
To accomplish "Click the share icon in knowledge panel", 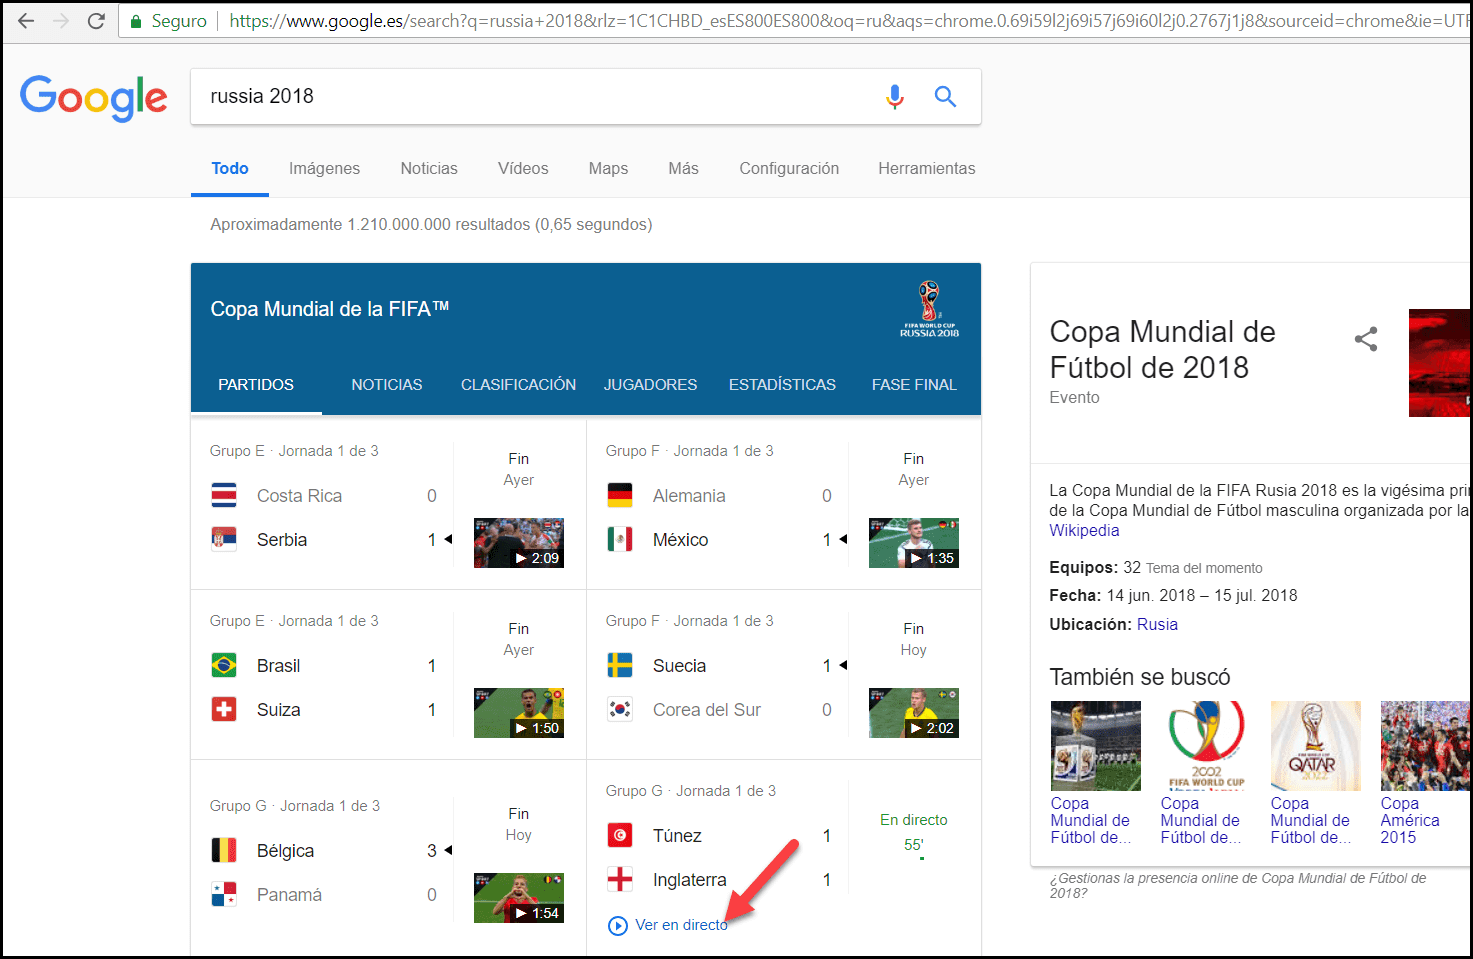I will point(1365,339).
